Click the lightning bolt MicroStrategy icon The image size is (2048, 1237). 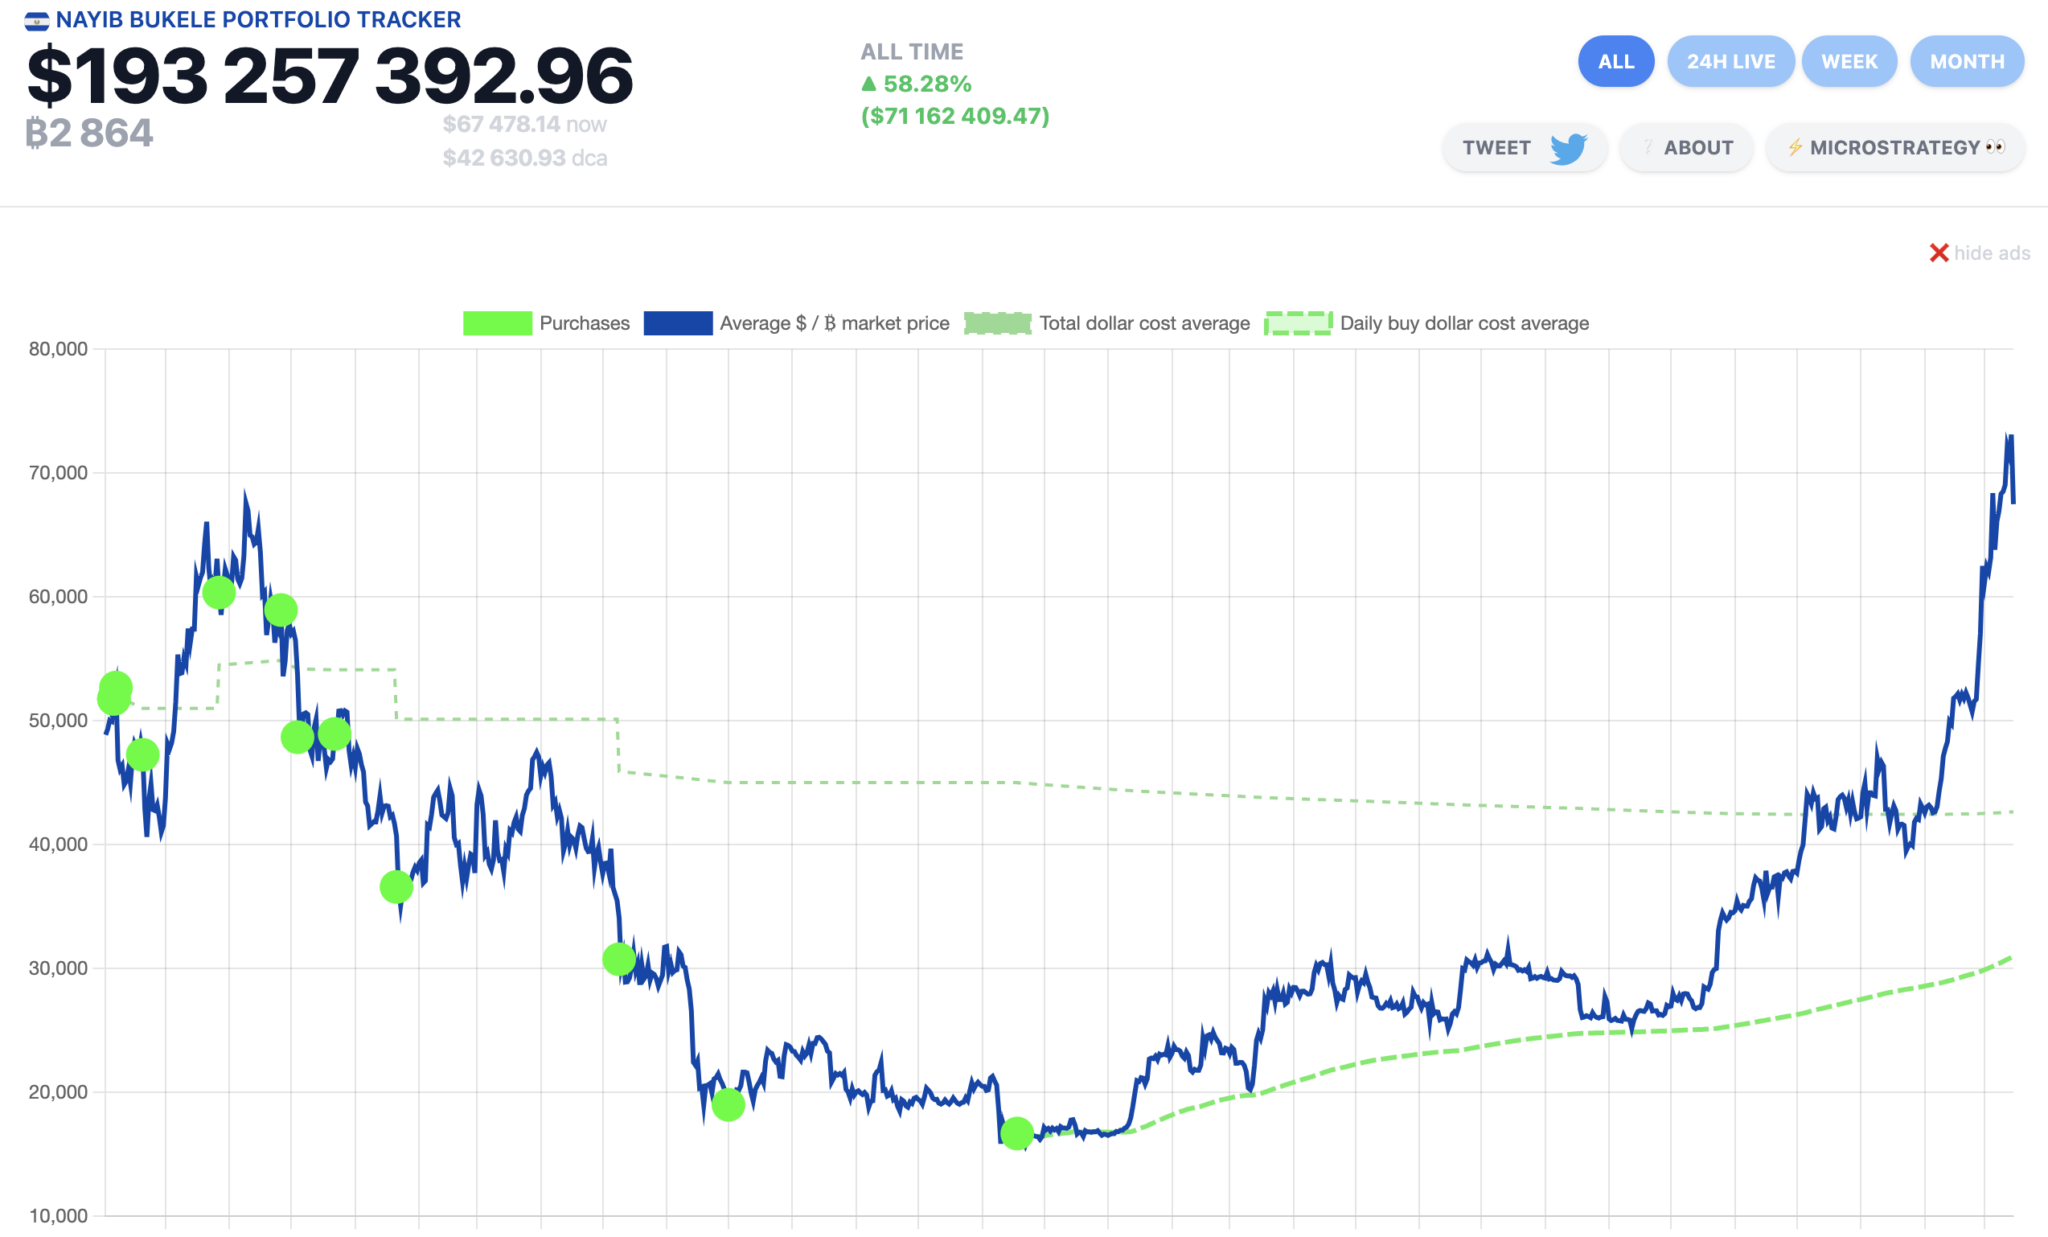click(1795, 148)
